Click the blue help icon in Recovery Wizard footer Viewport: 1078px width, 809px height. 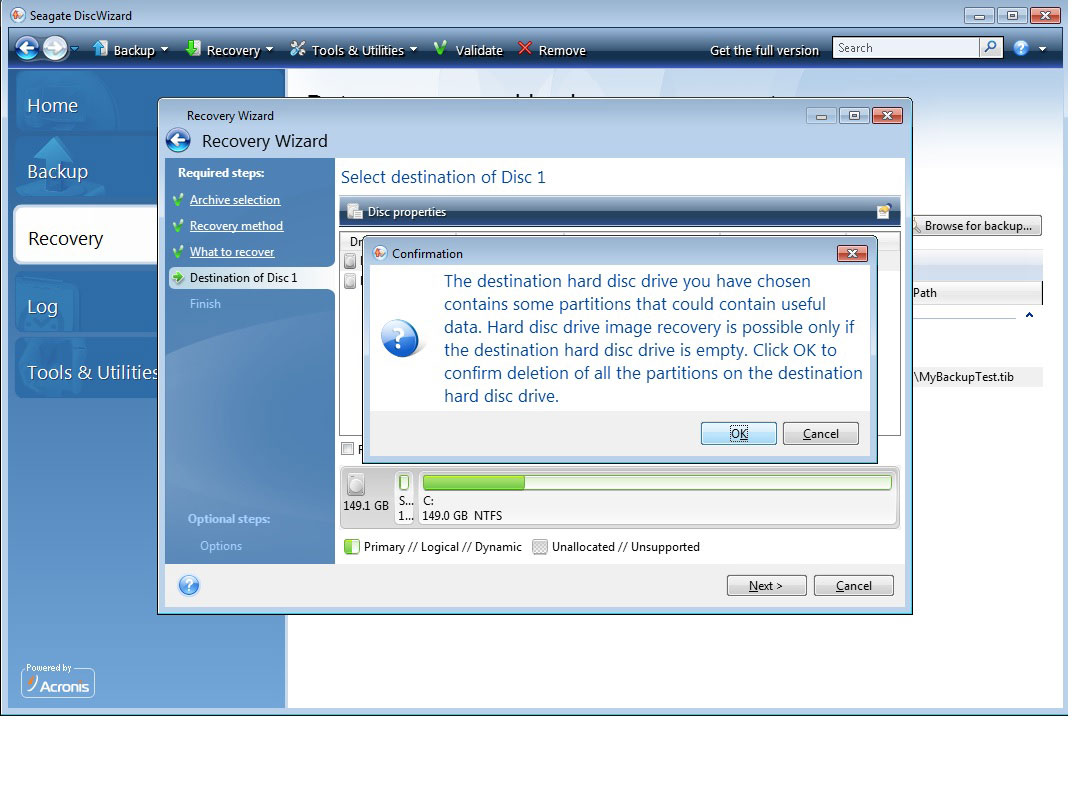coord(188,586)
